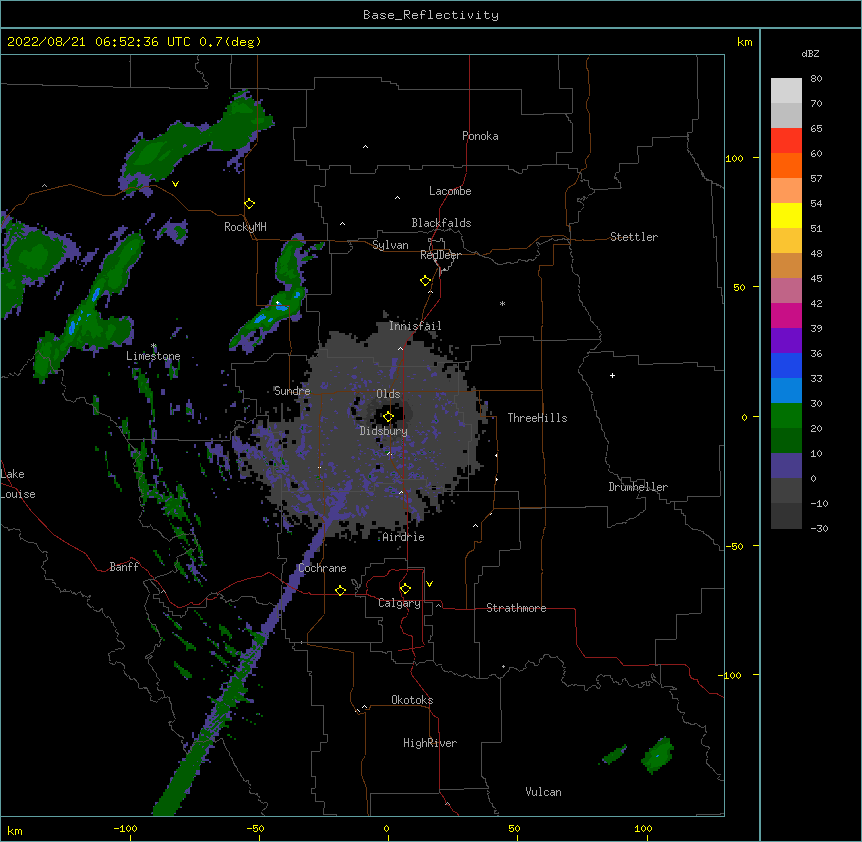Click the Sundre city label
Viewport: 862px width, 842px height.
click(292, 391)
